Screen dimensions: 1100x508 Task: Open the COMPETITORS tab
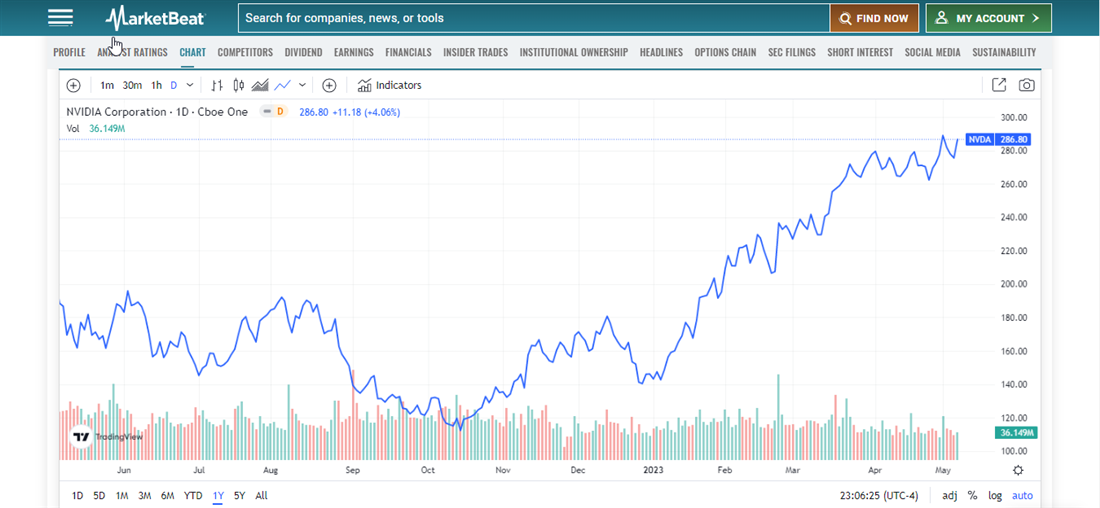click(x=245, y=53)
